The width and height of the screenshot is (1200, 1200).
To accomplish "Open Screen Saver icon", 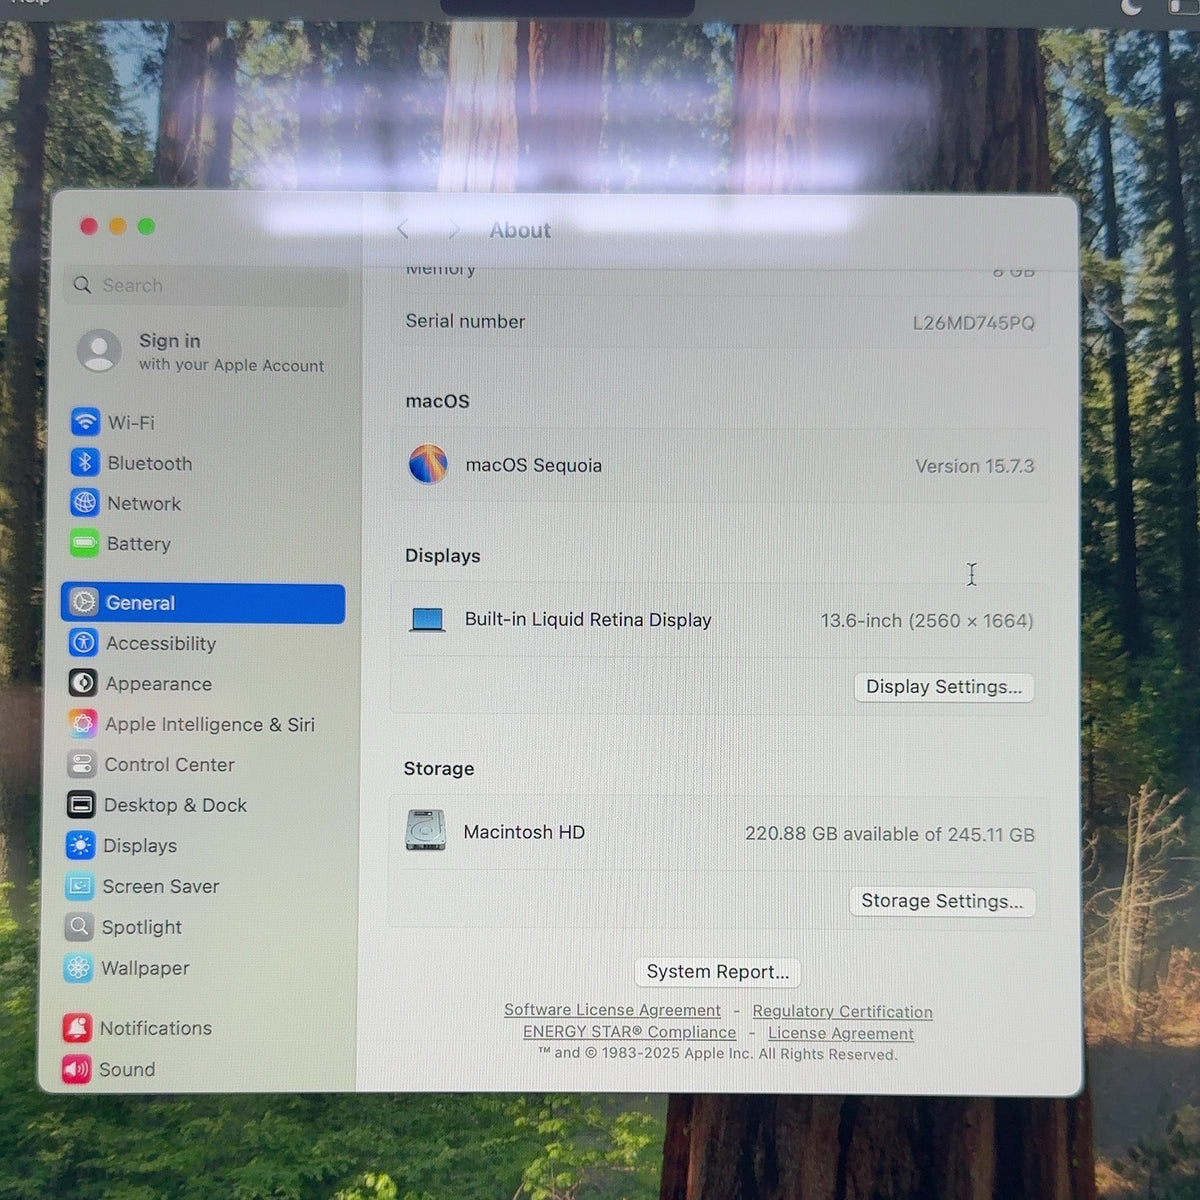I will pyautogui.click(x=79, y=886).
